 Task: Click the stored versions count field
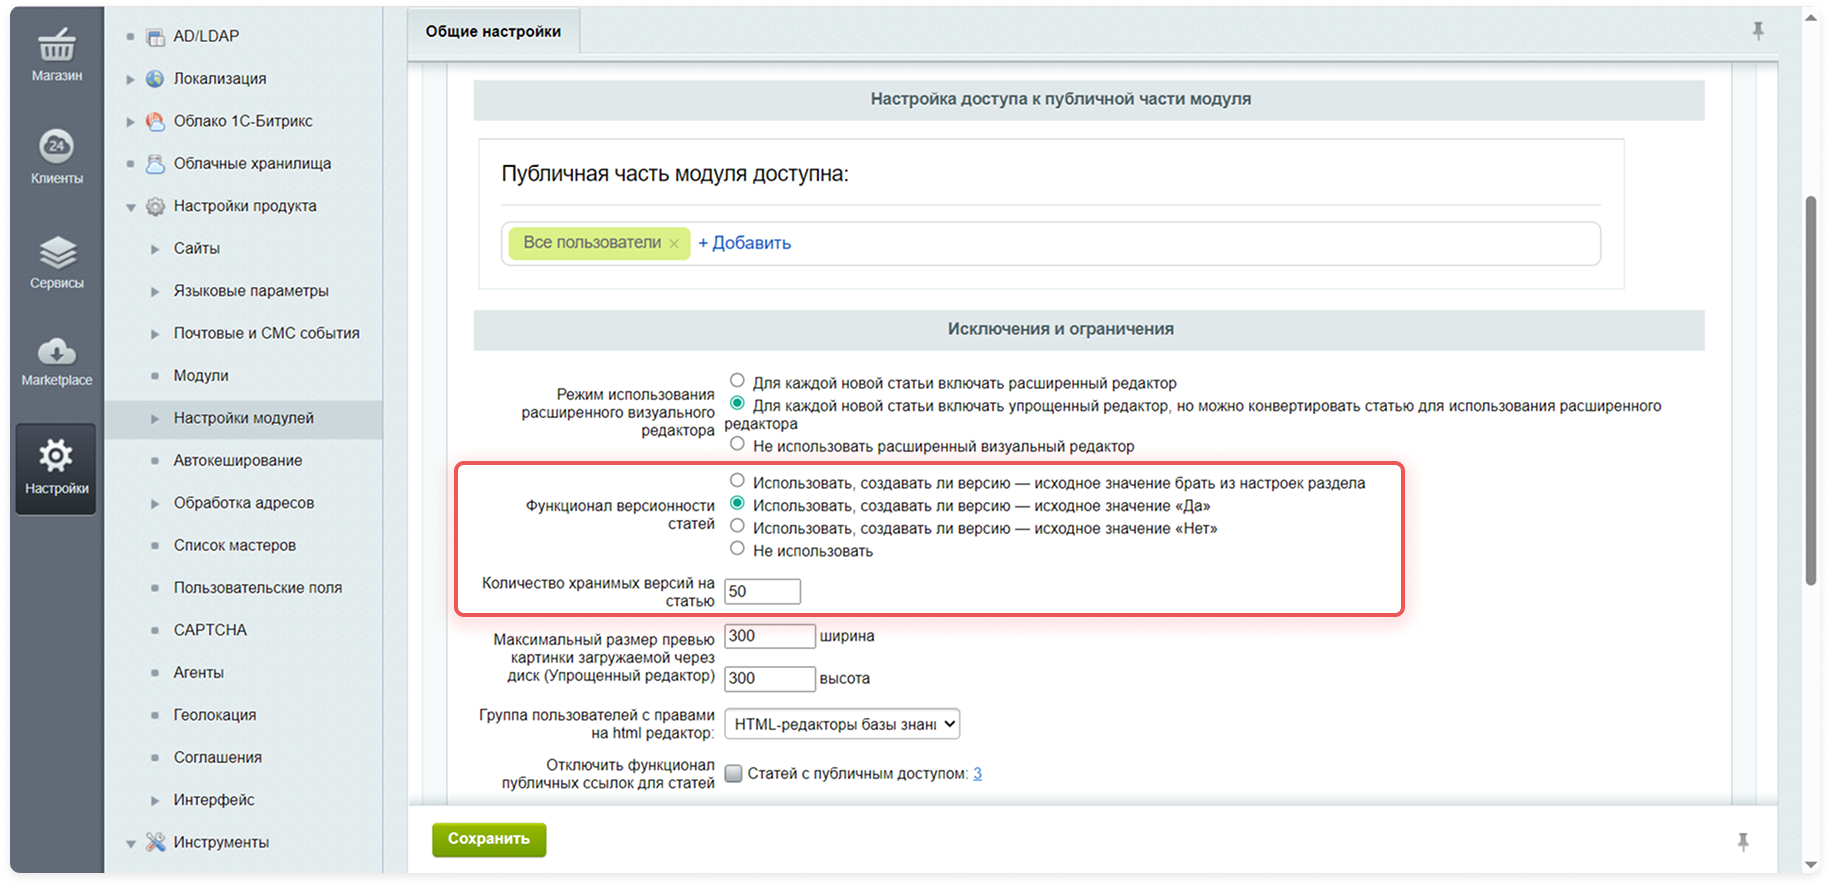pyautogui.click(x=762, y=592)
